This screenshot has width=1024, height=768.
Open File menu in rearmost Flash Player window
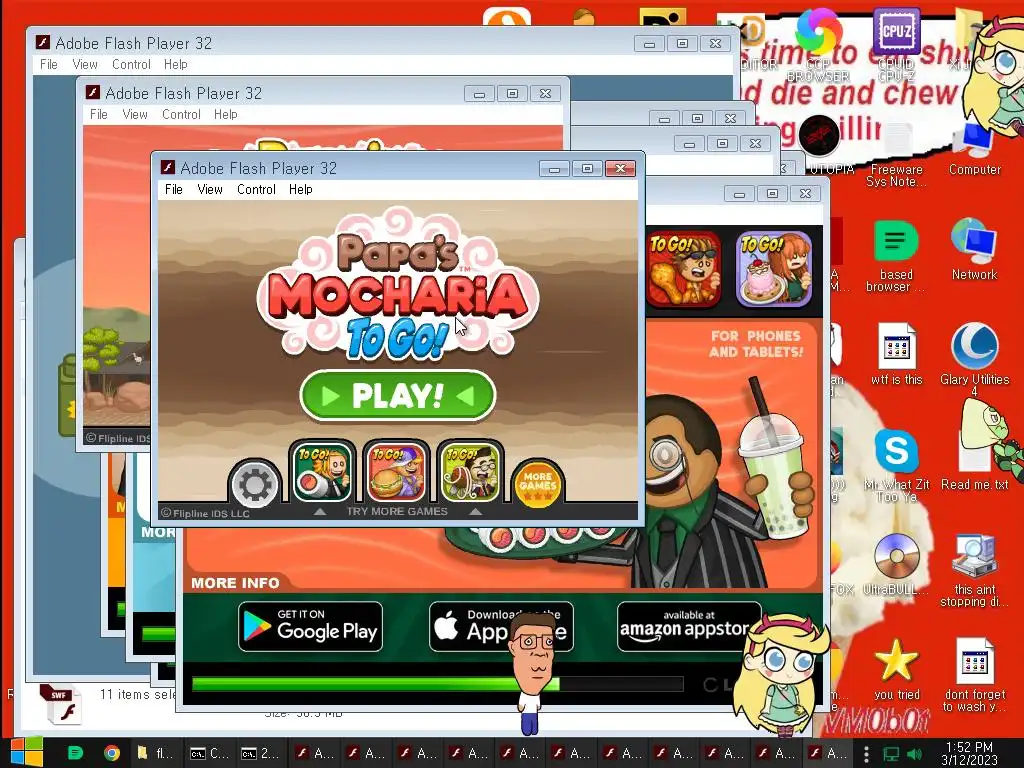pos(48,64)
